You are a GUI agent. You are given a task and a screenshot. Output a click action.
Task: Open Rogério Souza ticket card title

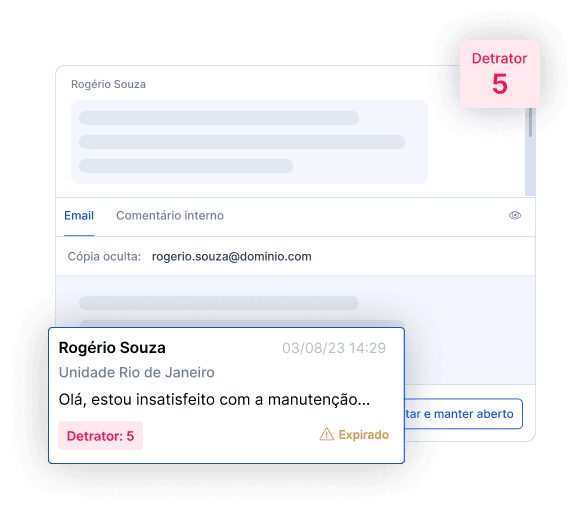tap(112, 348)
